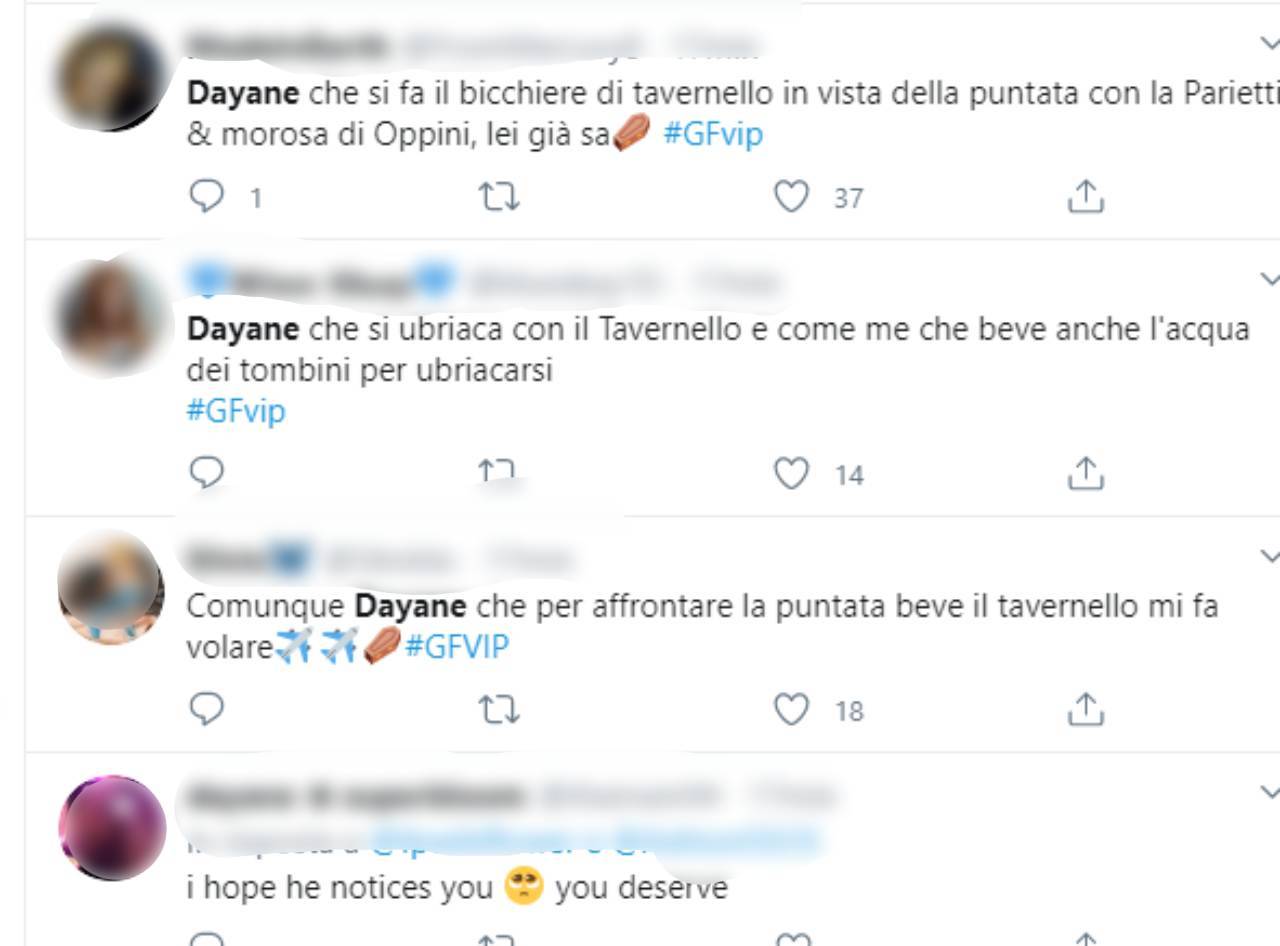Retweet the tweet mentioning Oppini
Image resolution: width=1280 pixels, height=946 pixels.
click(499, 197)
